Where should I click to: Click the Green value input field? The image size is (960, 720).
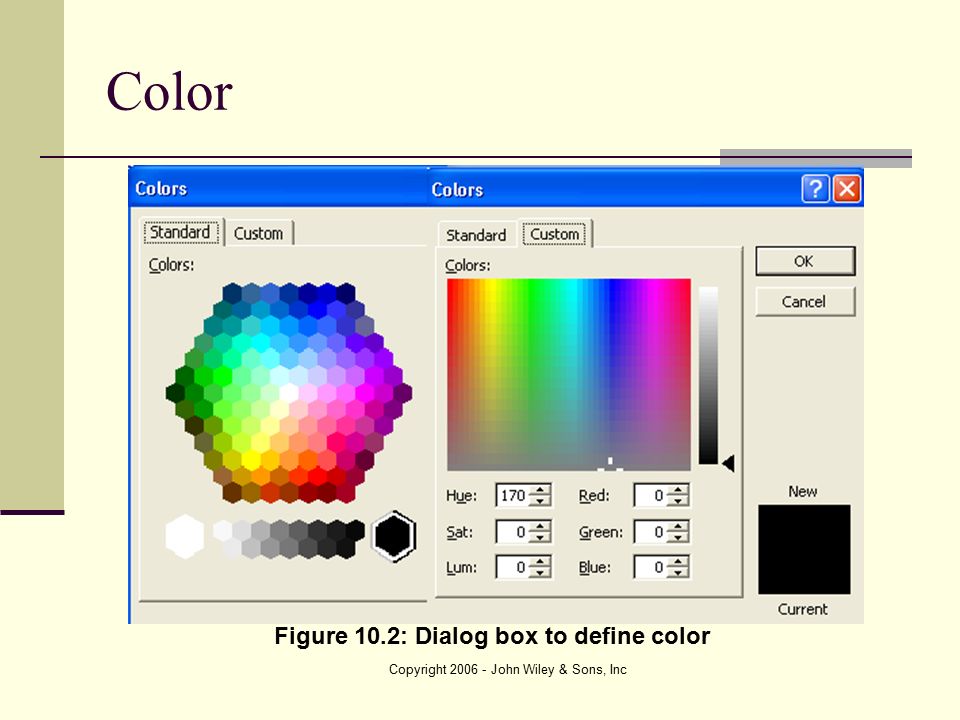[651, 531]
